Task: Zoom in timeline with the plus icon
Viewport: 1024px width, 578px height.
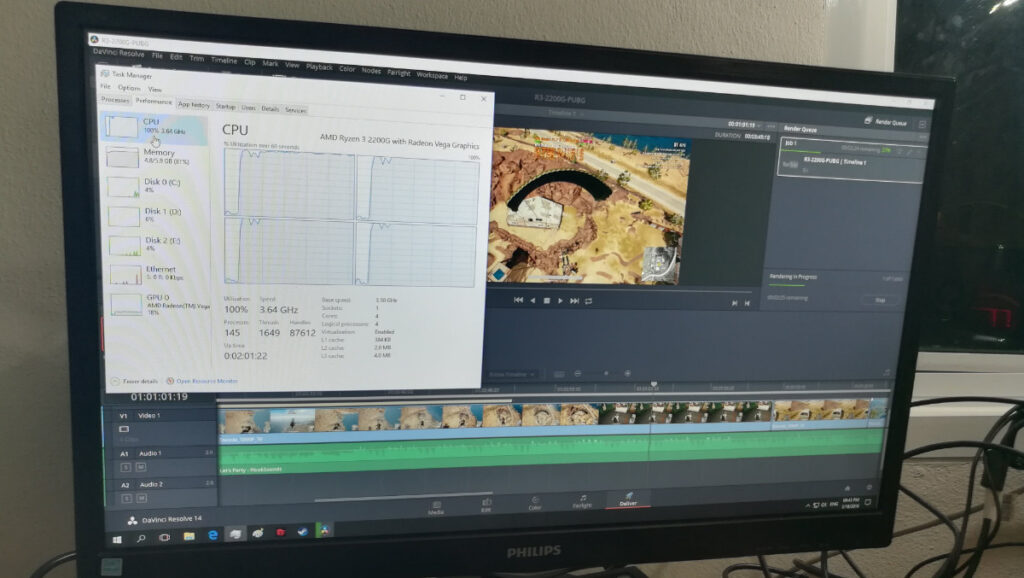Action: pos(627,374)
